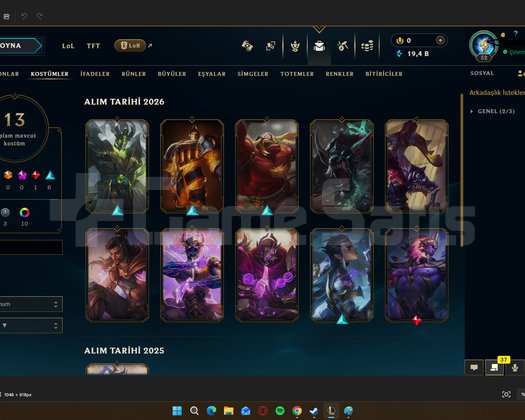Open the Store coin stacks icon
This screenshot has width=525, height=420.
coord(367,46)
